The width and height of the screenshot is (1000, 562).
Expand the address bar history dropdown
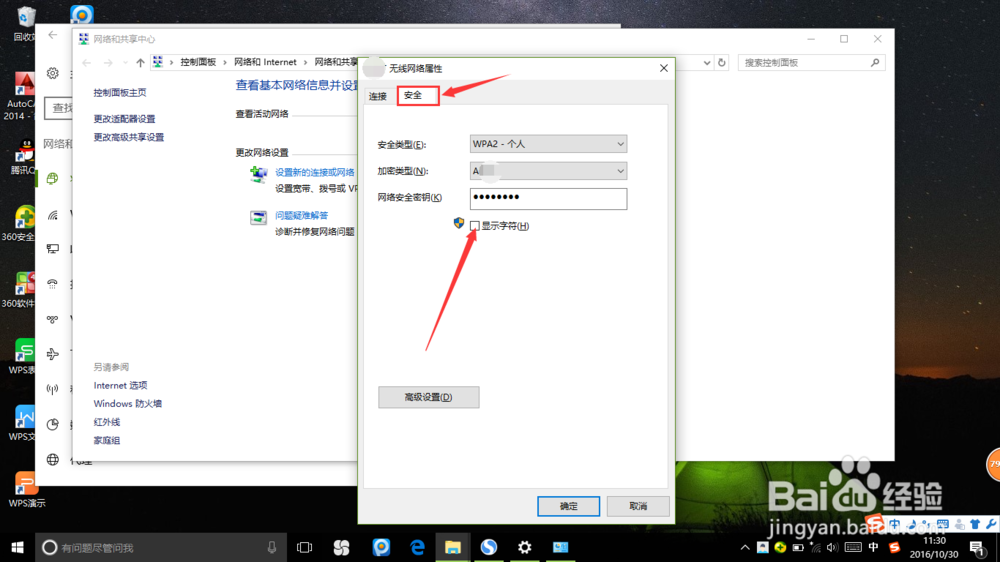707,63
